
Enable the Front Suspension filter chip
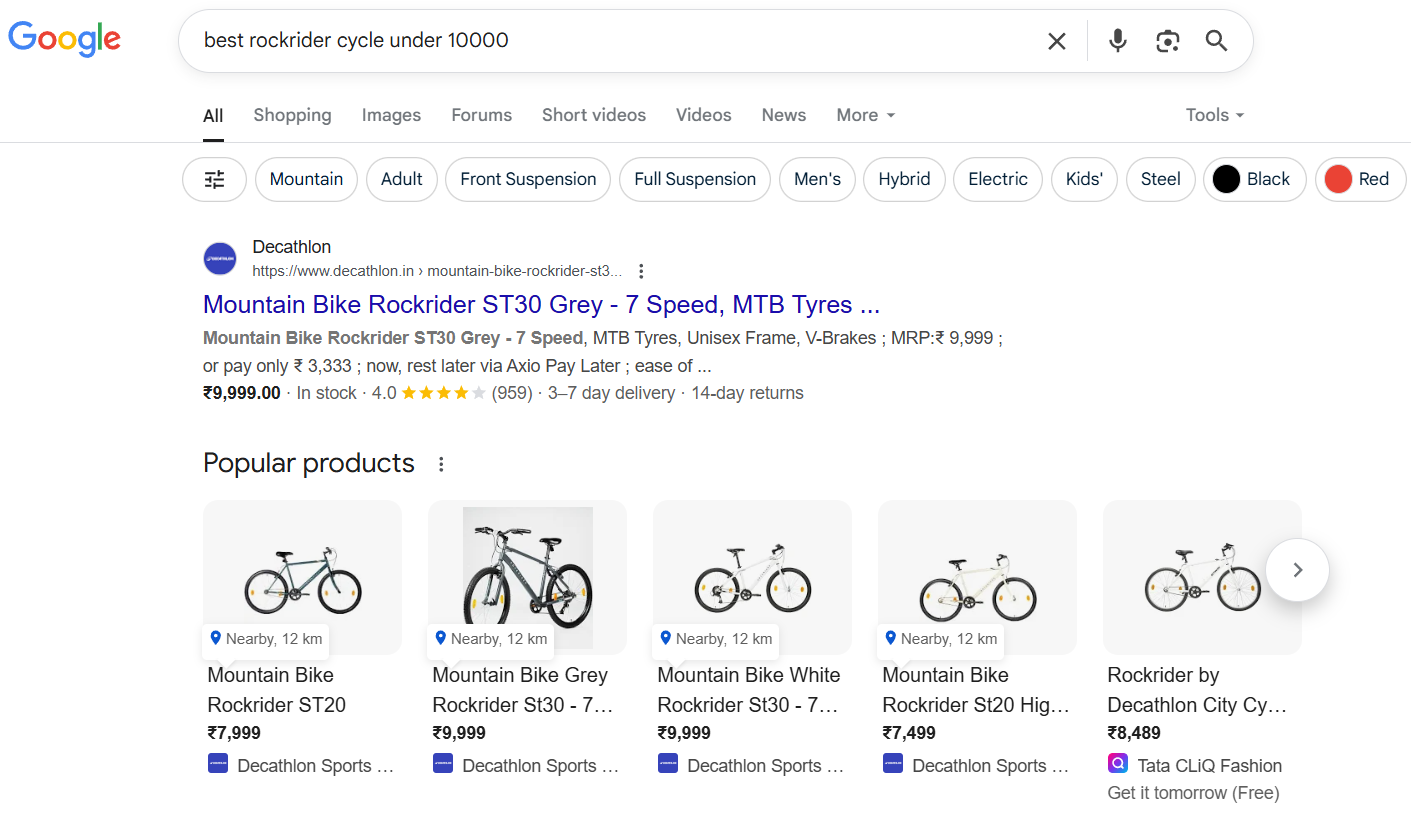tap(528, 180)
